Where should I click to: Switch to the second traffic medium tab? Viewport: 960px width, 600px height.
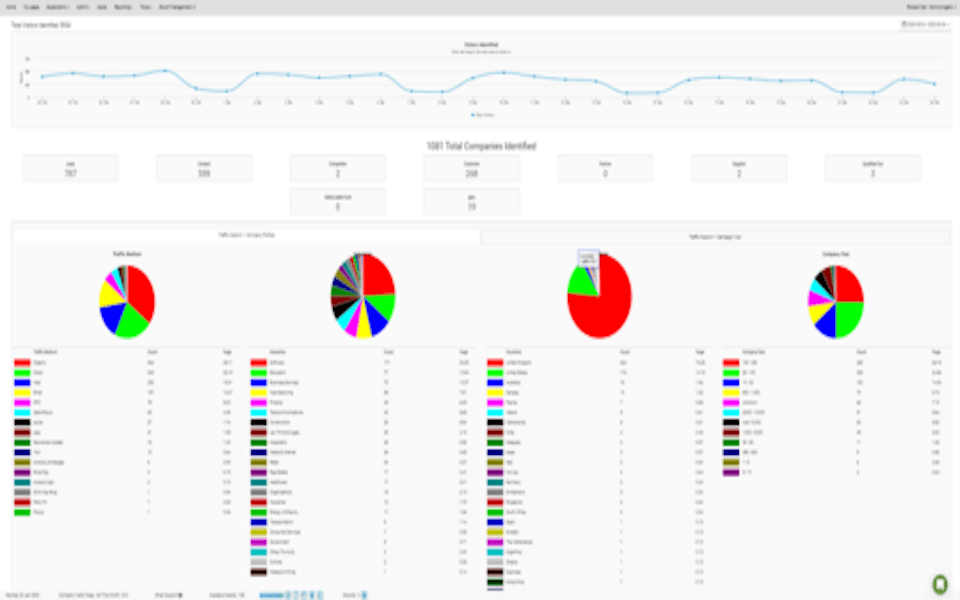(715, 236)
